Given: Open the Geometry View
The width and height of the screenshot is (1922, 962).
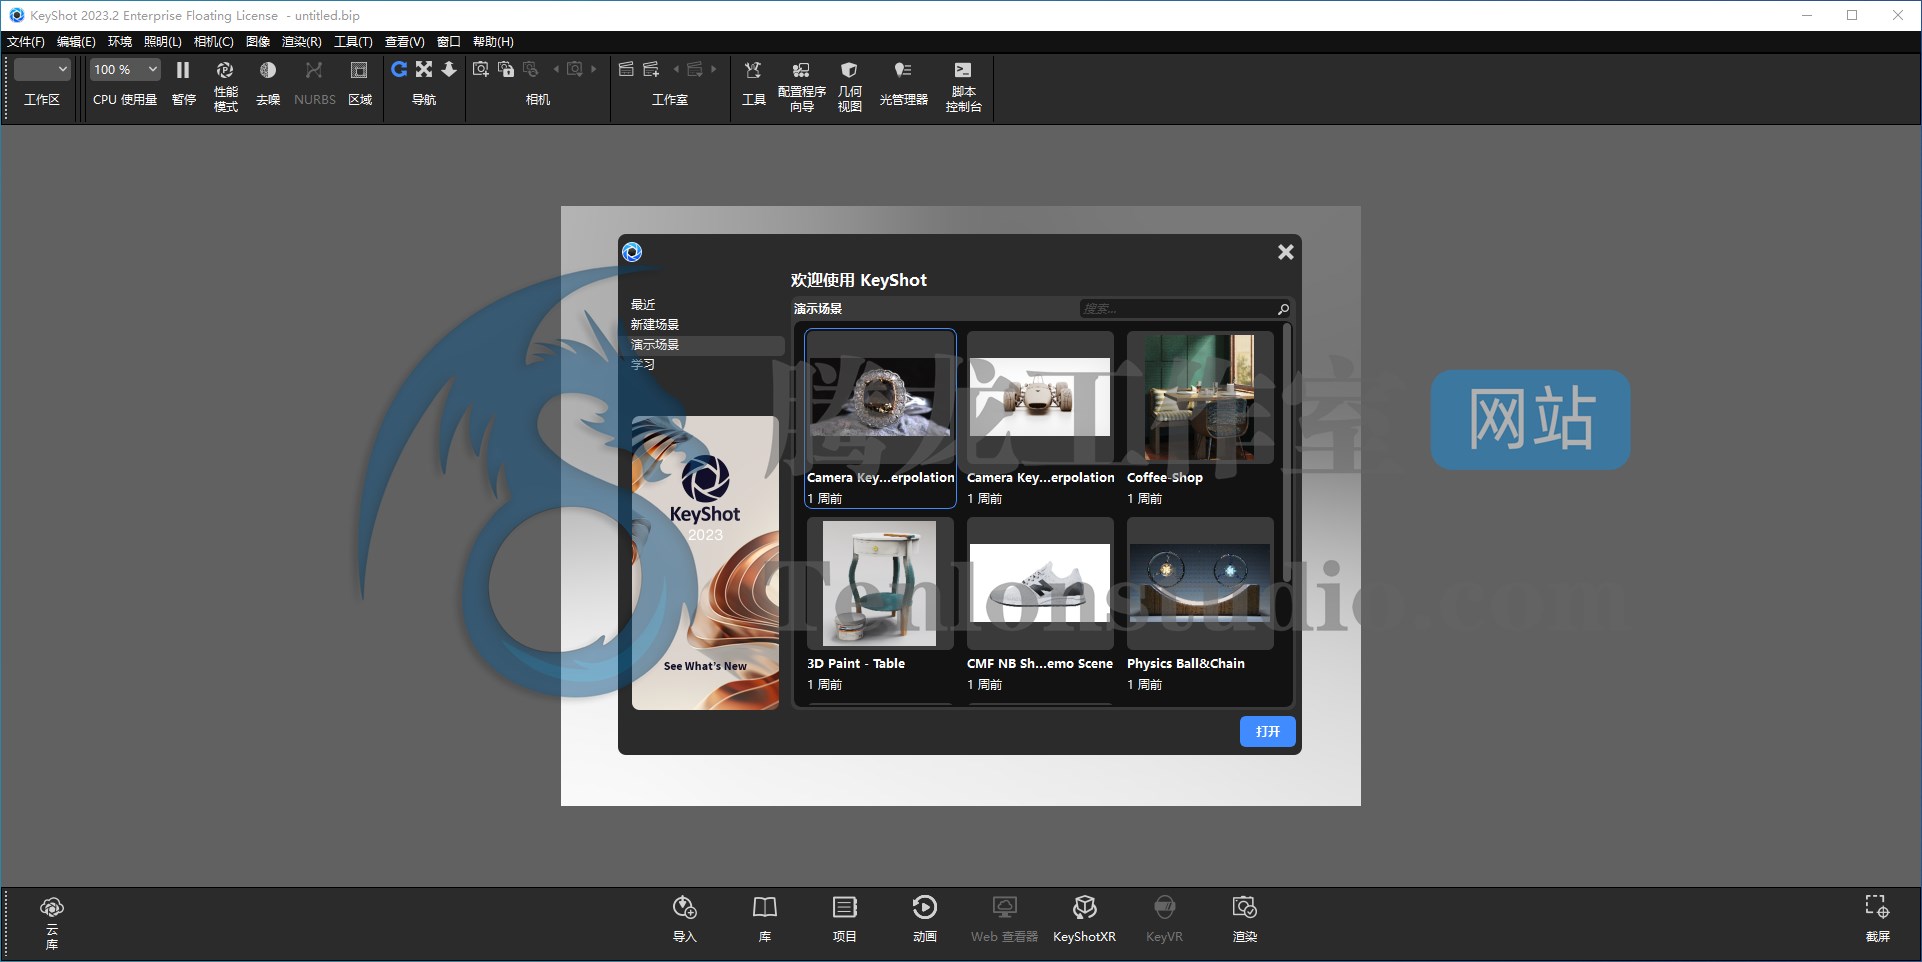Looking at the screenshot, I should (x=849, y=85).
